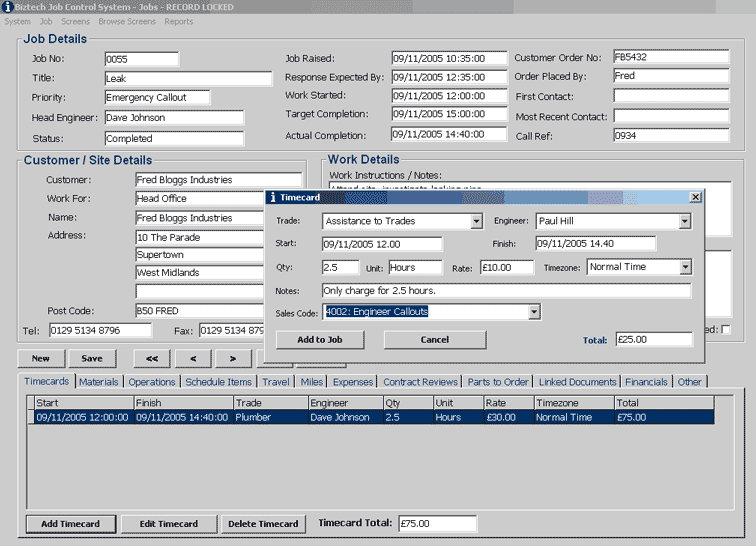Open the Reports menu
This screenshot has height=546, width=756.
click(178, 22)
